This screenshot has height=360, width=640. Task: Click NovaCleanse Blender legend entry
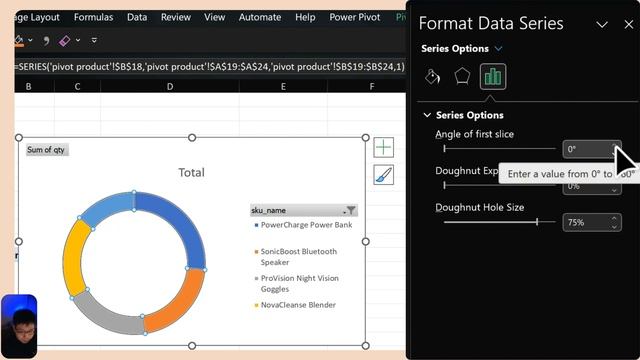coord(295,305)
